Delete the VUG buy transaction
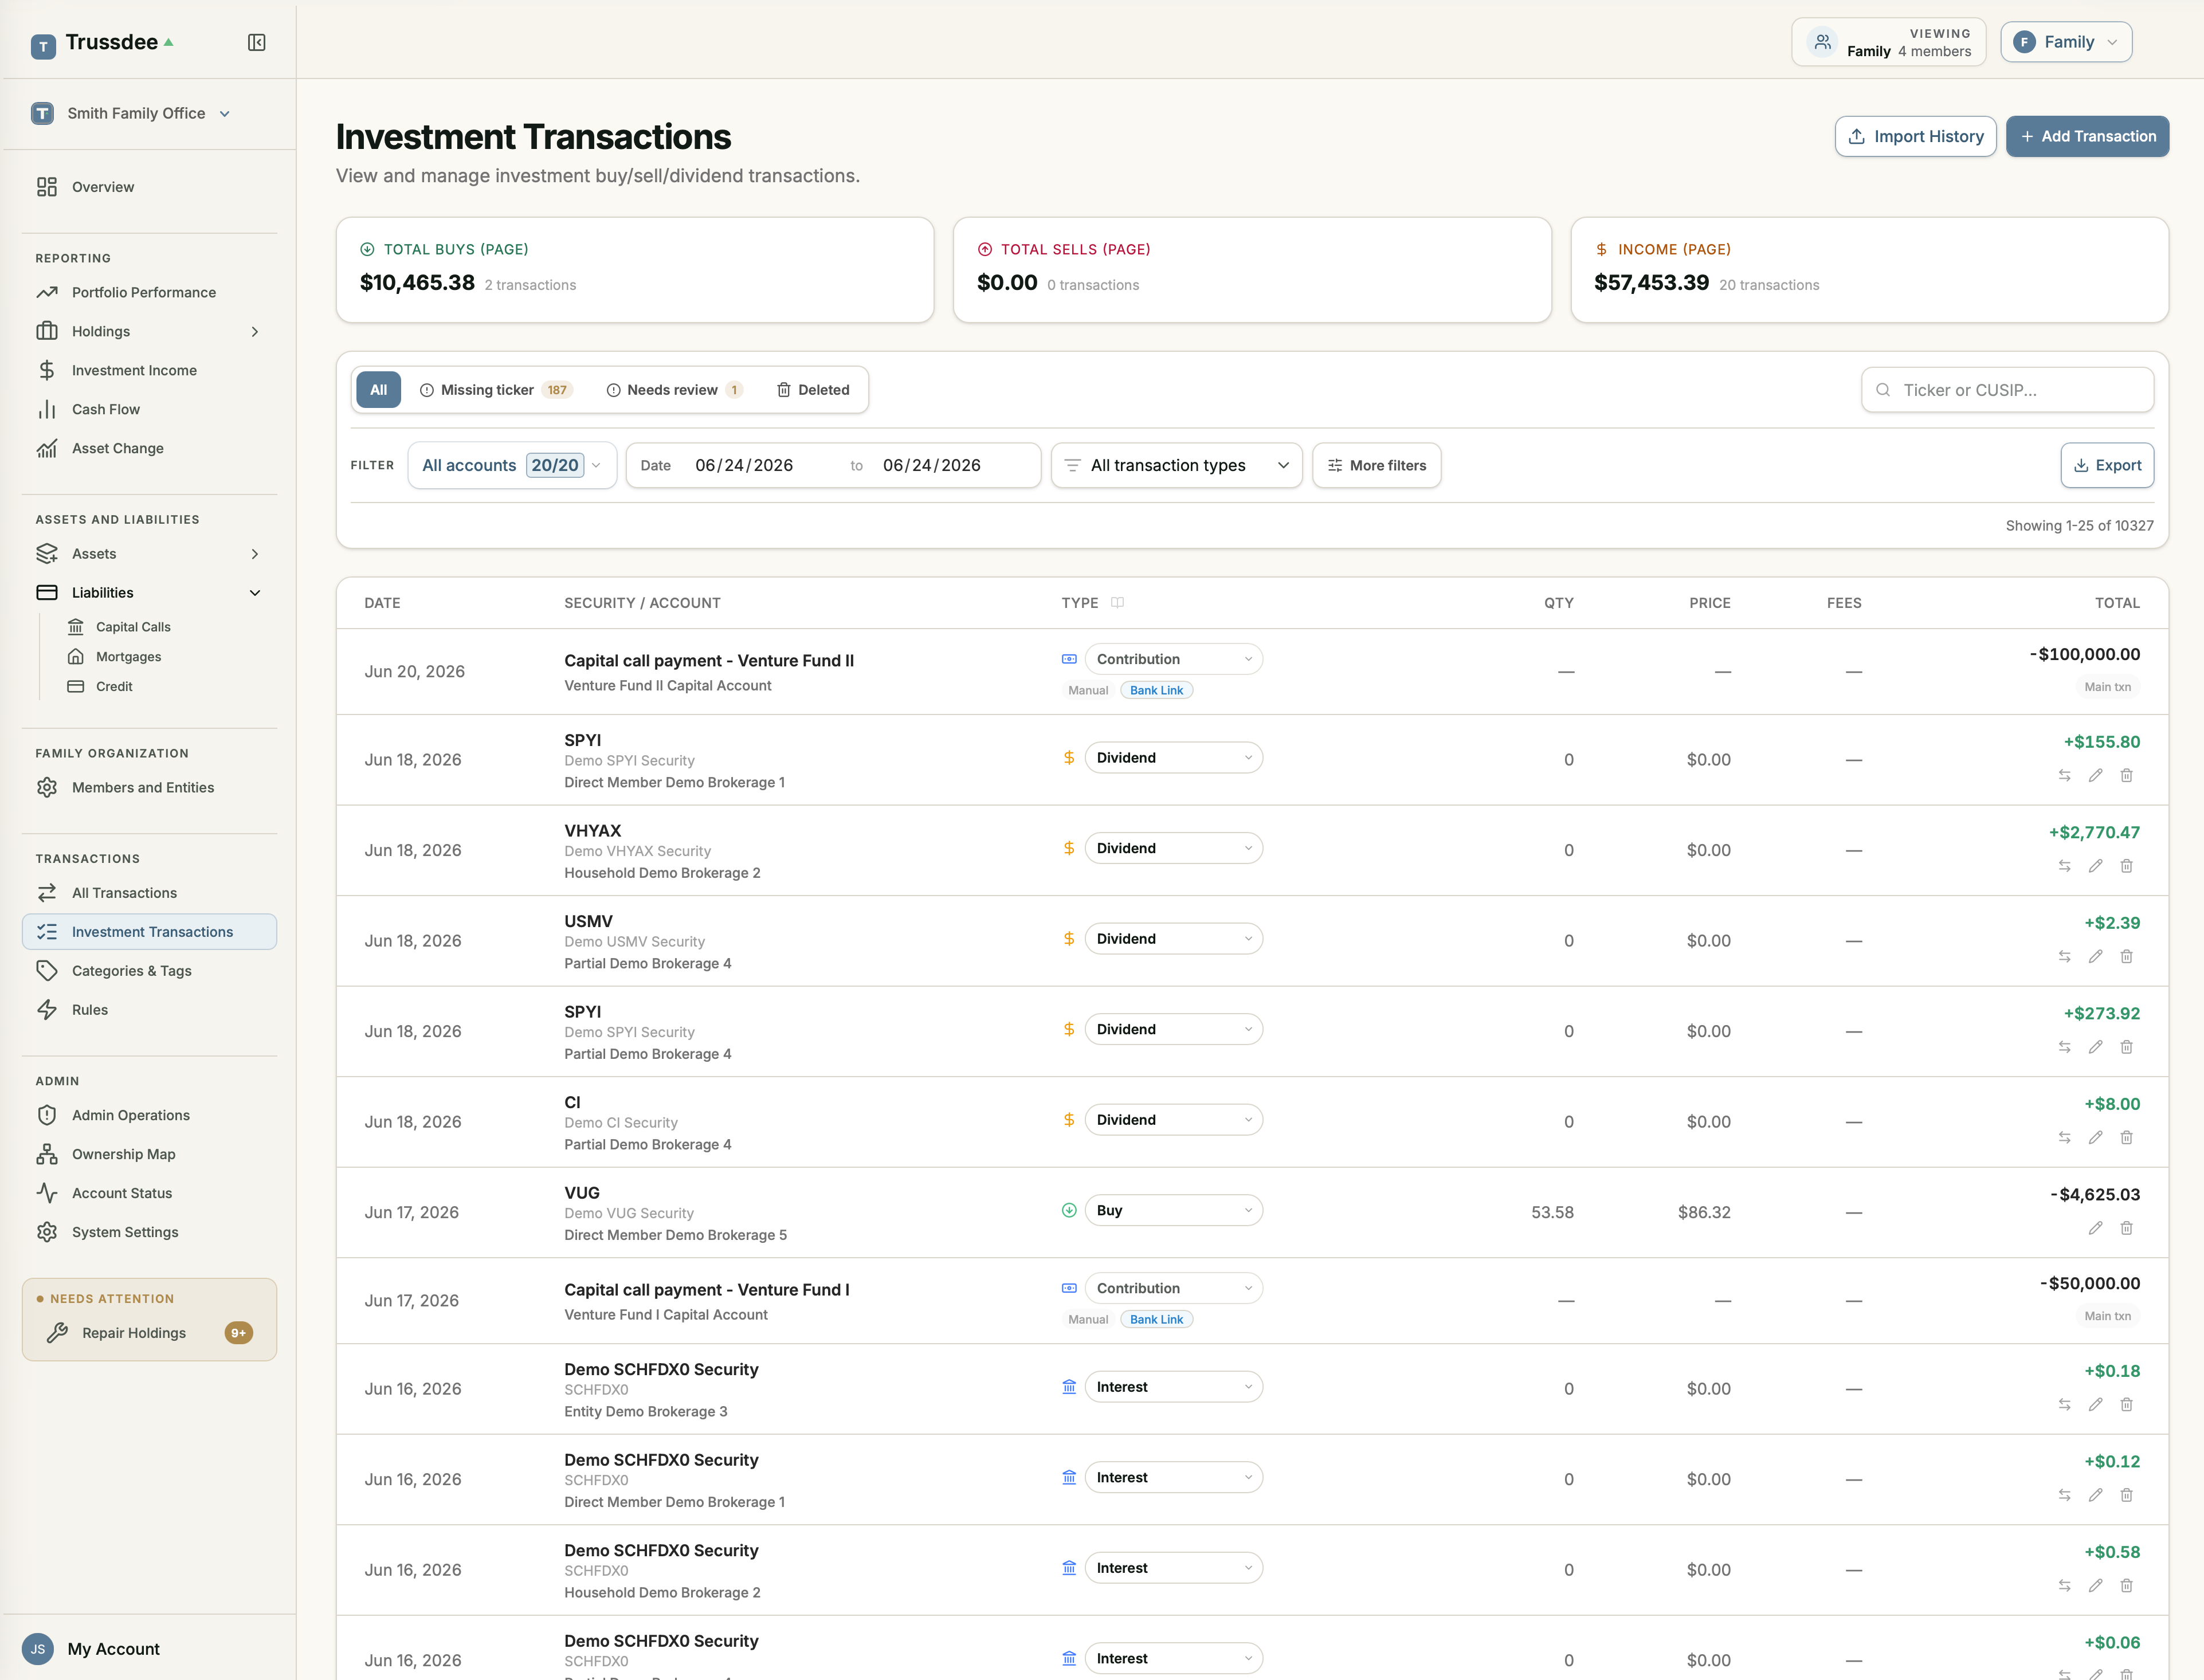2204x1680 pixels. 2126,1228
